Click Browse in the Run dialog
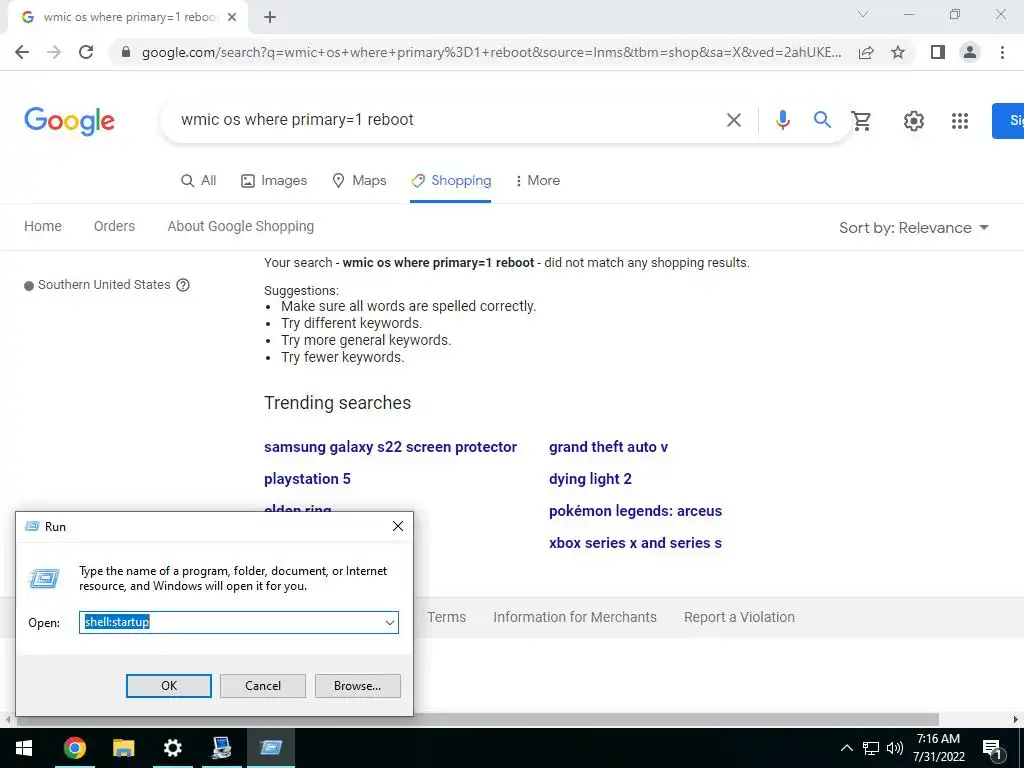The width and height of the screenshot is (1024, 768). click(x=357, y=686)
